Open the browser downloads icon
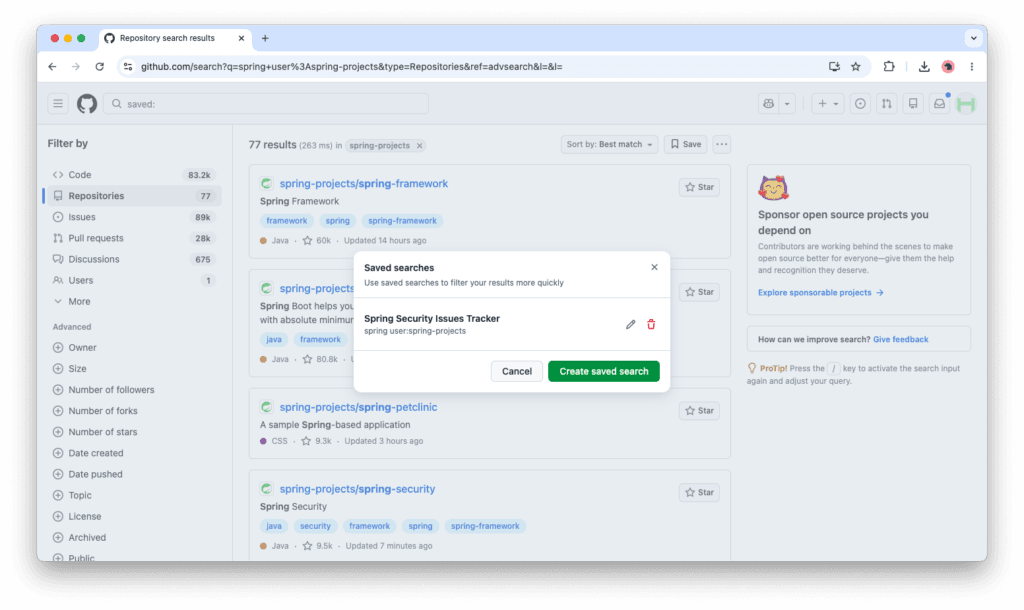The height and width of the screenshot is (610, 1024). coord(924,67)
